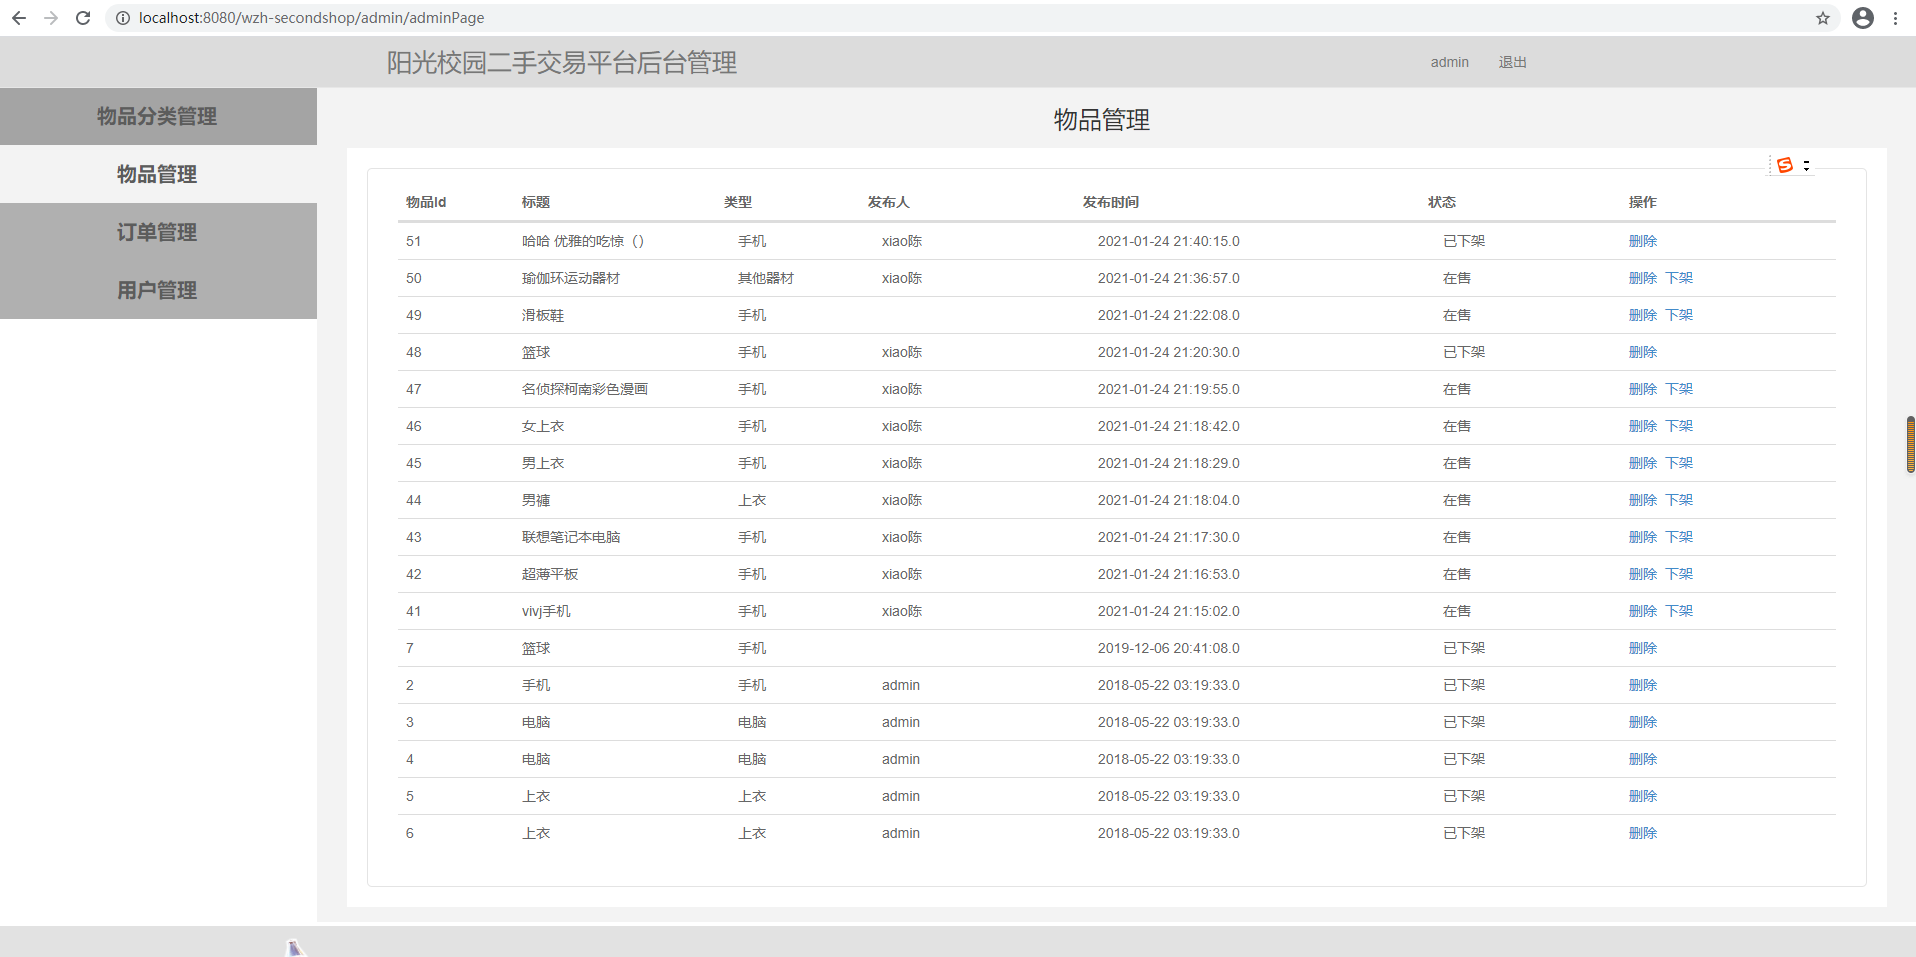Click the 状态 column header
Viewport: 1916px width, 957px height.
tap(1442, 202)
